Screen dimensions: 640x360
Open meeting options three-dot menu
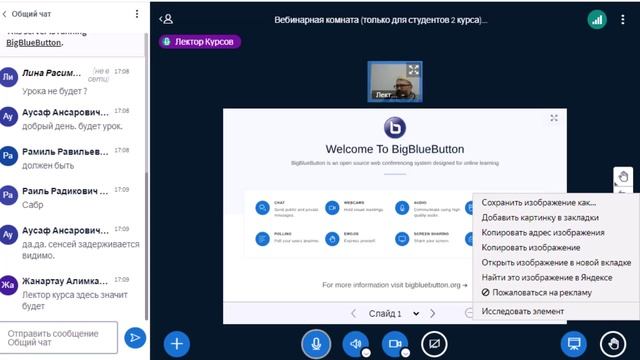coord(622,19)
